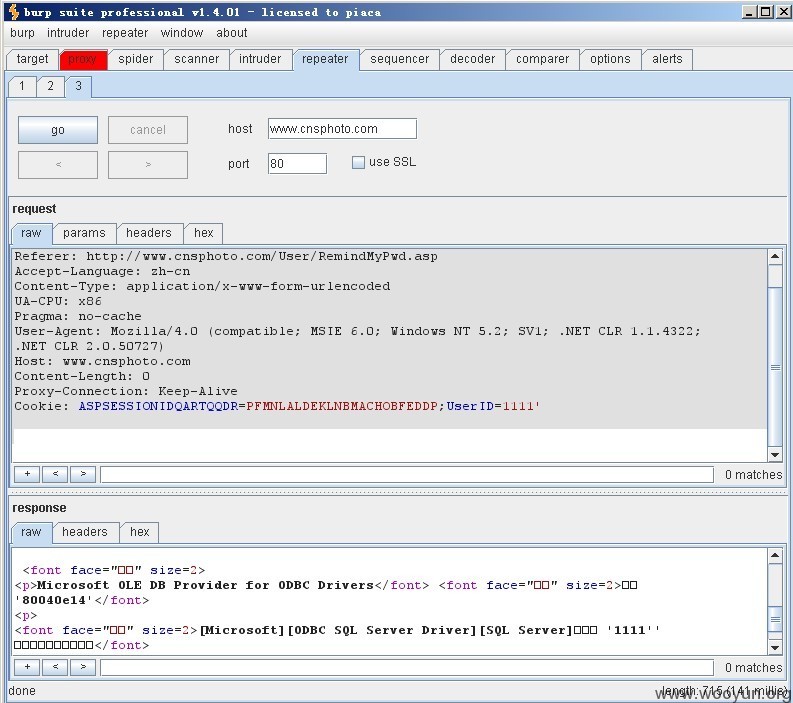Image resolution: width=793 pixels, height=703 pixels.
Task: Click the response scrollbar down arrow
Action: pos(774,647)
